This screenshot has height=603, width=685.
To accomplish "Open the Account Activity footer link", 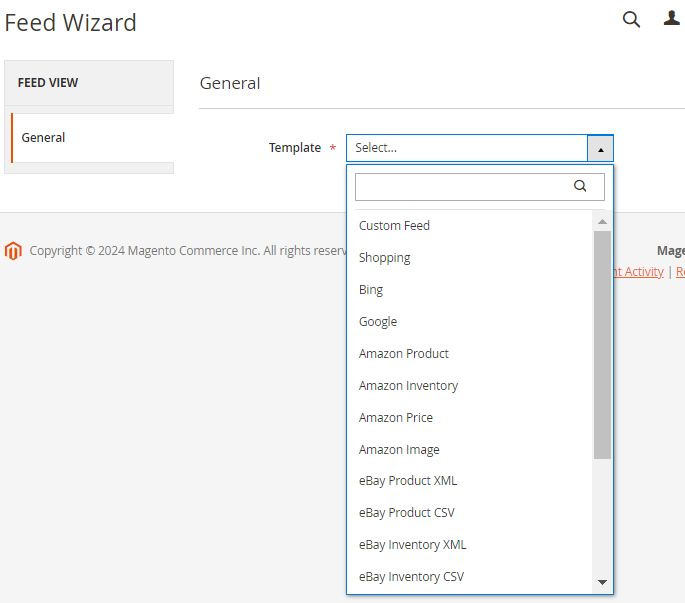I will (639, 272).
